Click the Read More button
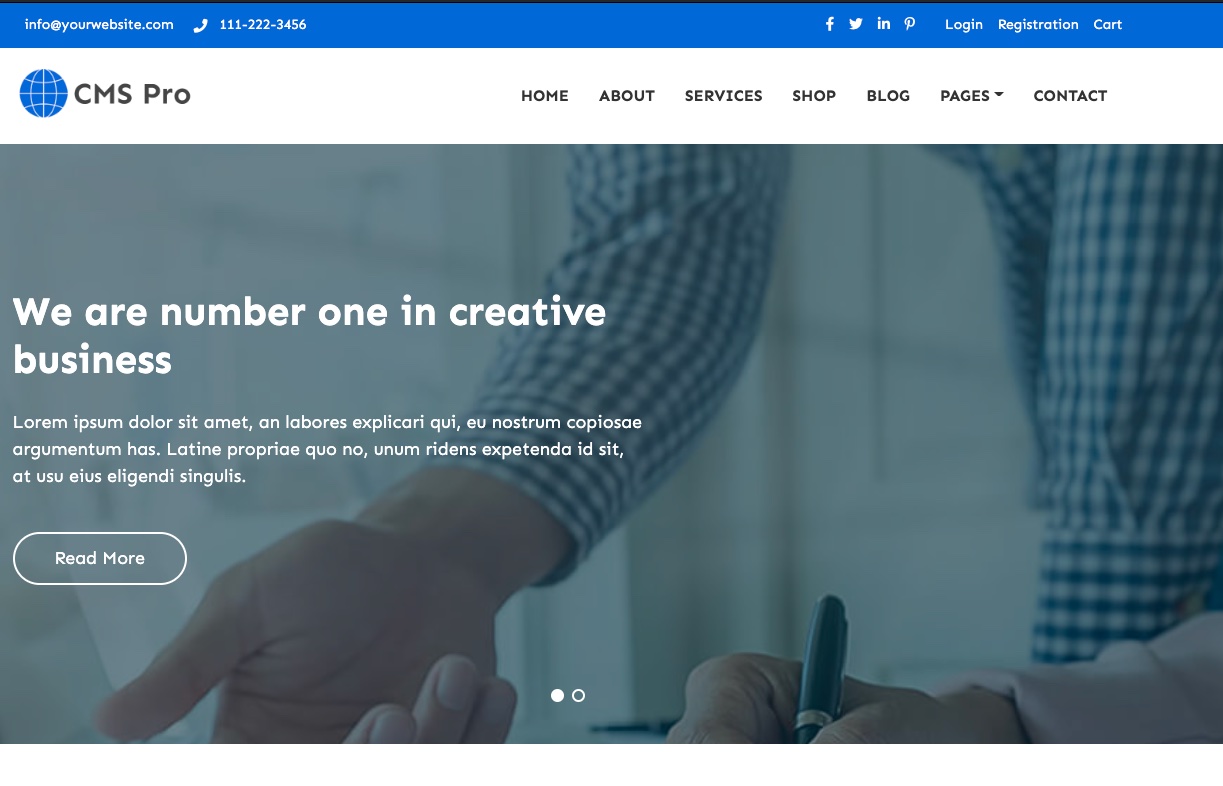Image resolution: width=1223 pixels, height=786 pixels. (100, 558)
